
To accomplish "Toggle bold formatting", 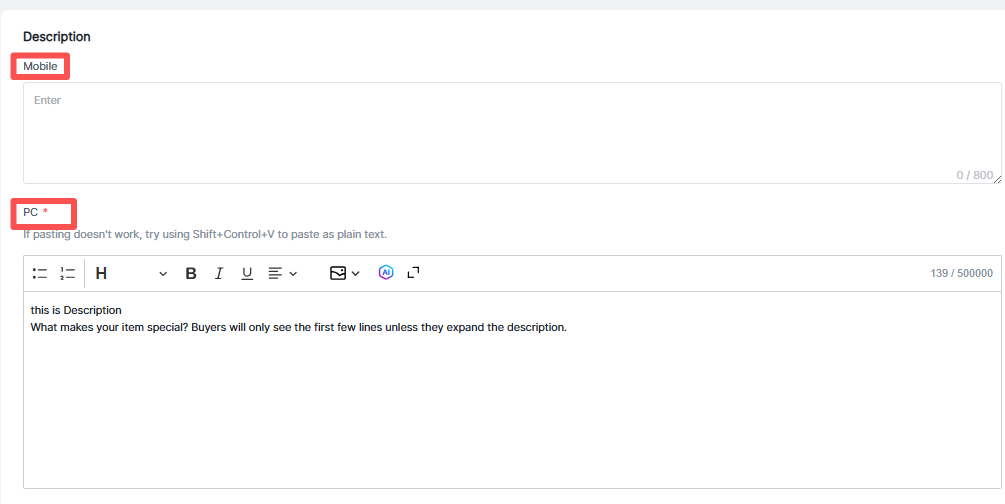I will click(191, 273).
